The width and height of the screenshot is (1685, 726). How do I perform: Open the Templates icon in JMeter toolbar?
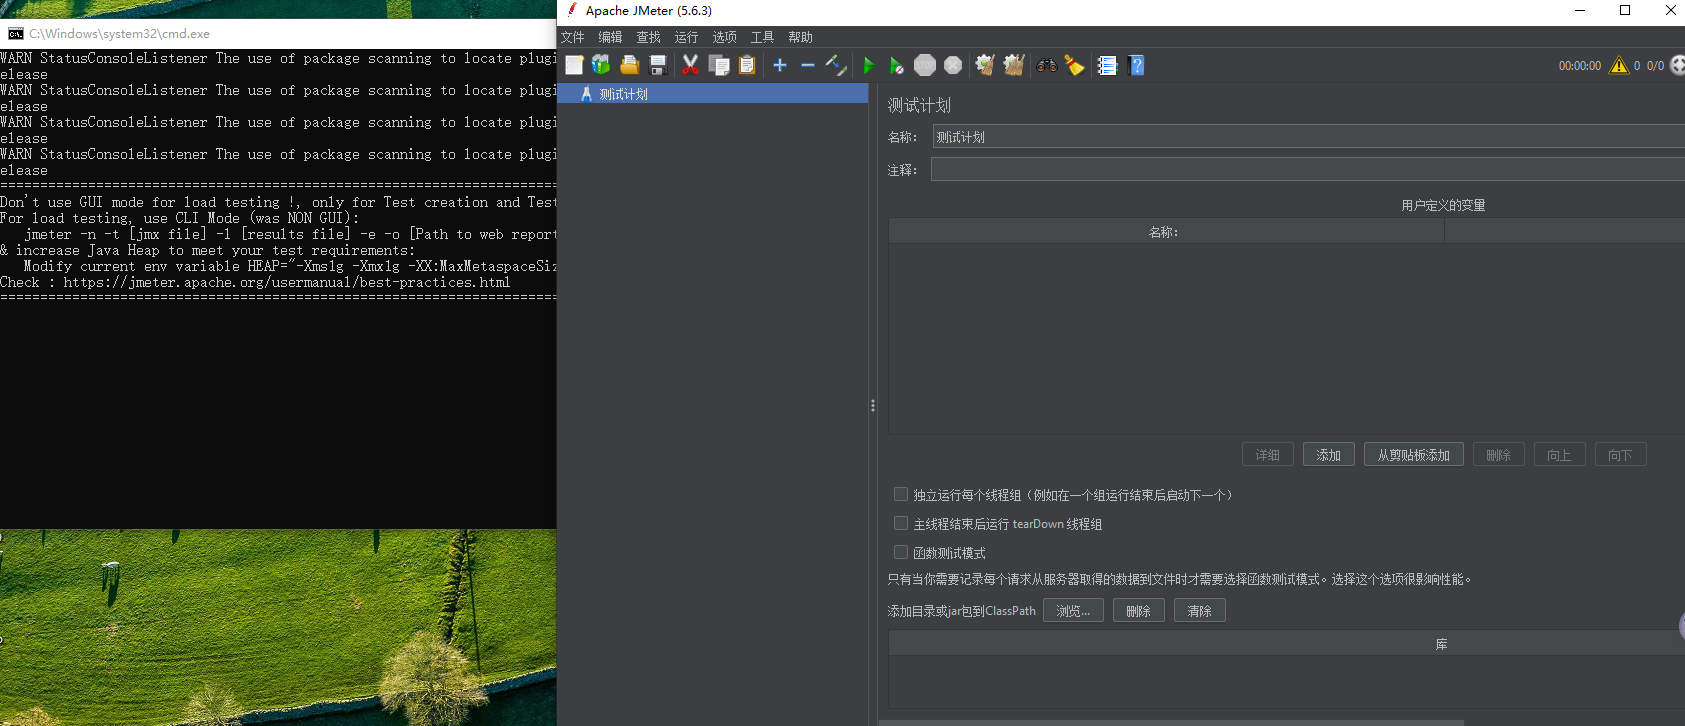pyautogui.click(x=601, y=65)
